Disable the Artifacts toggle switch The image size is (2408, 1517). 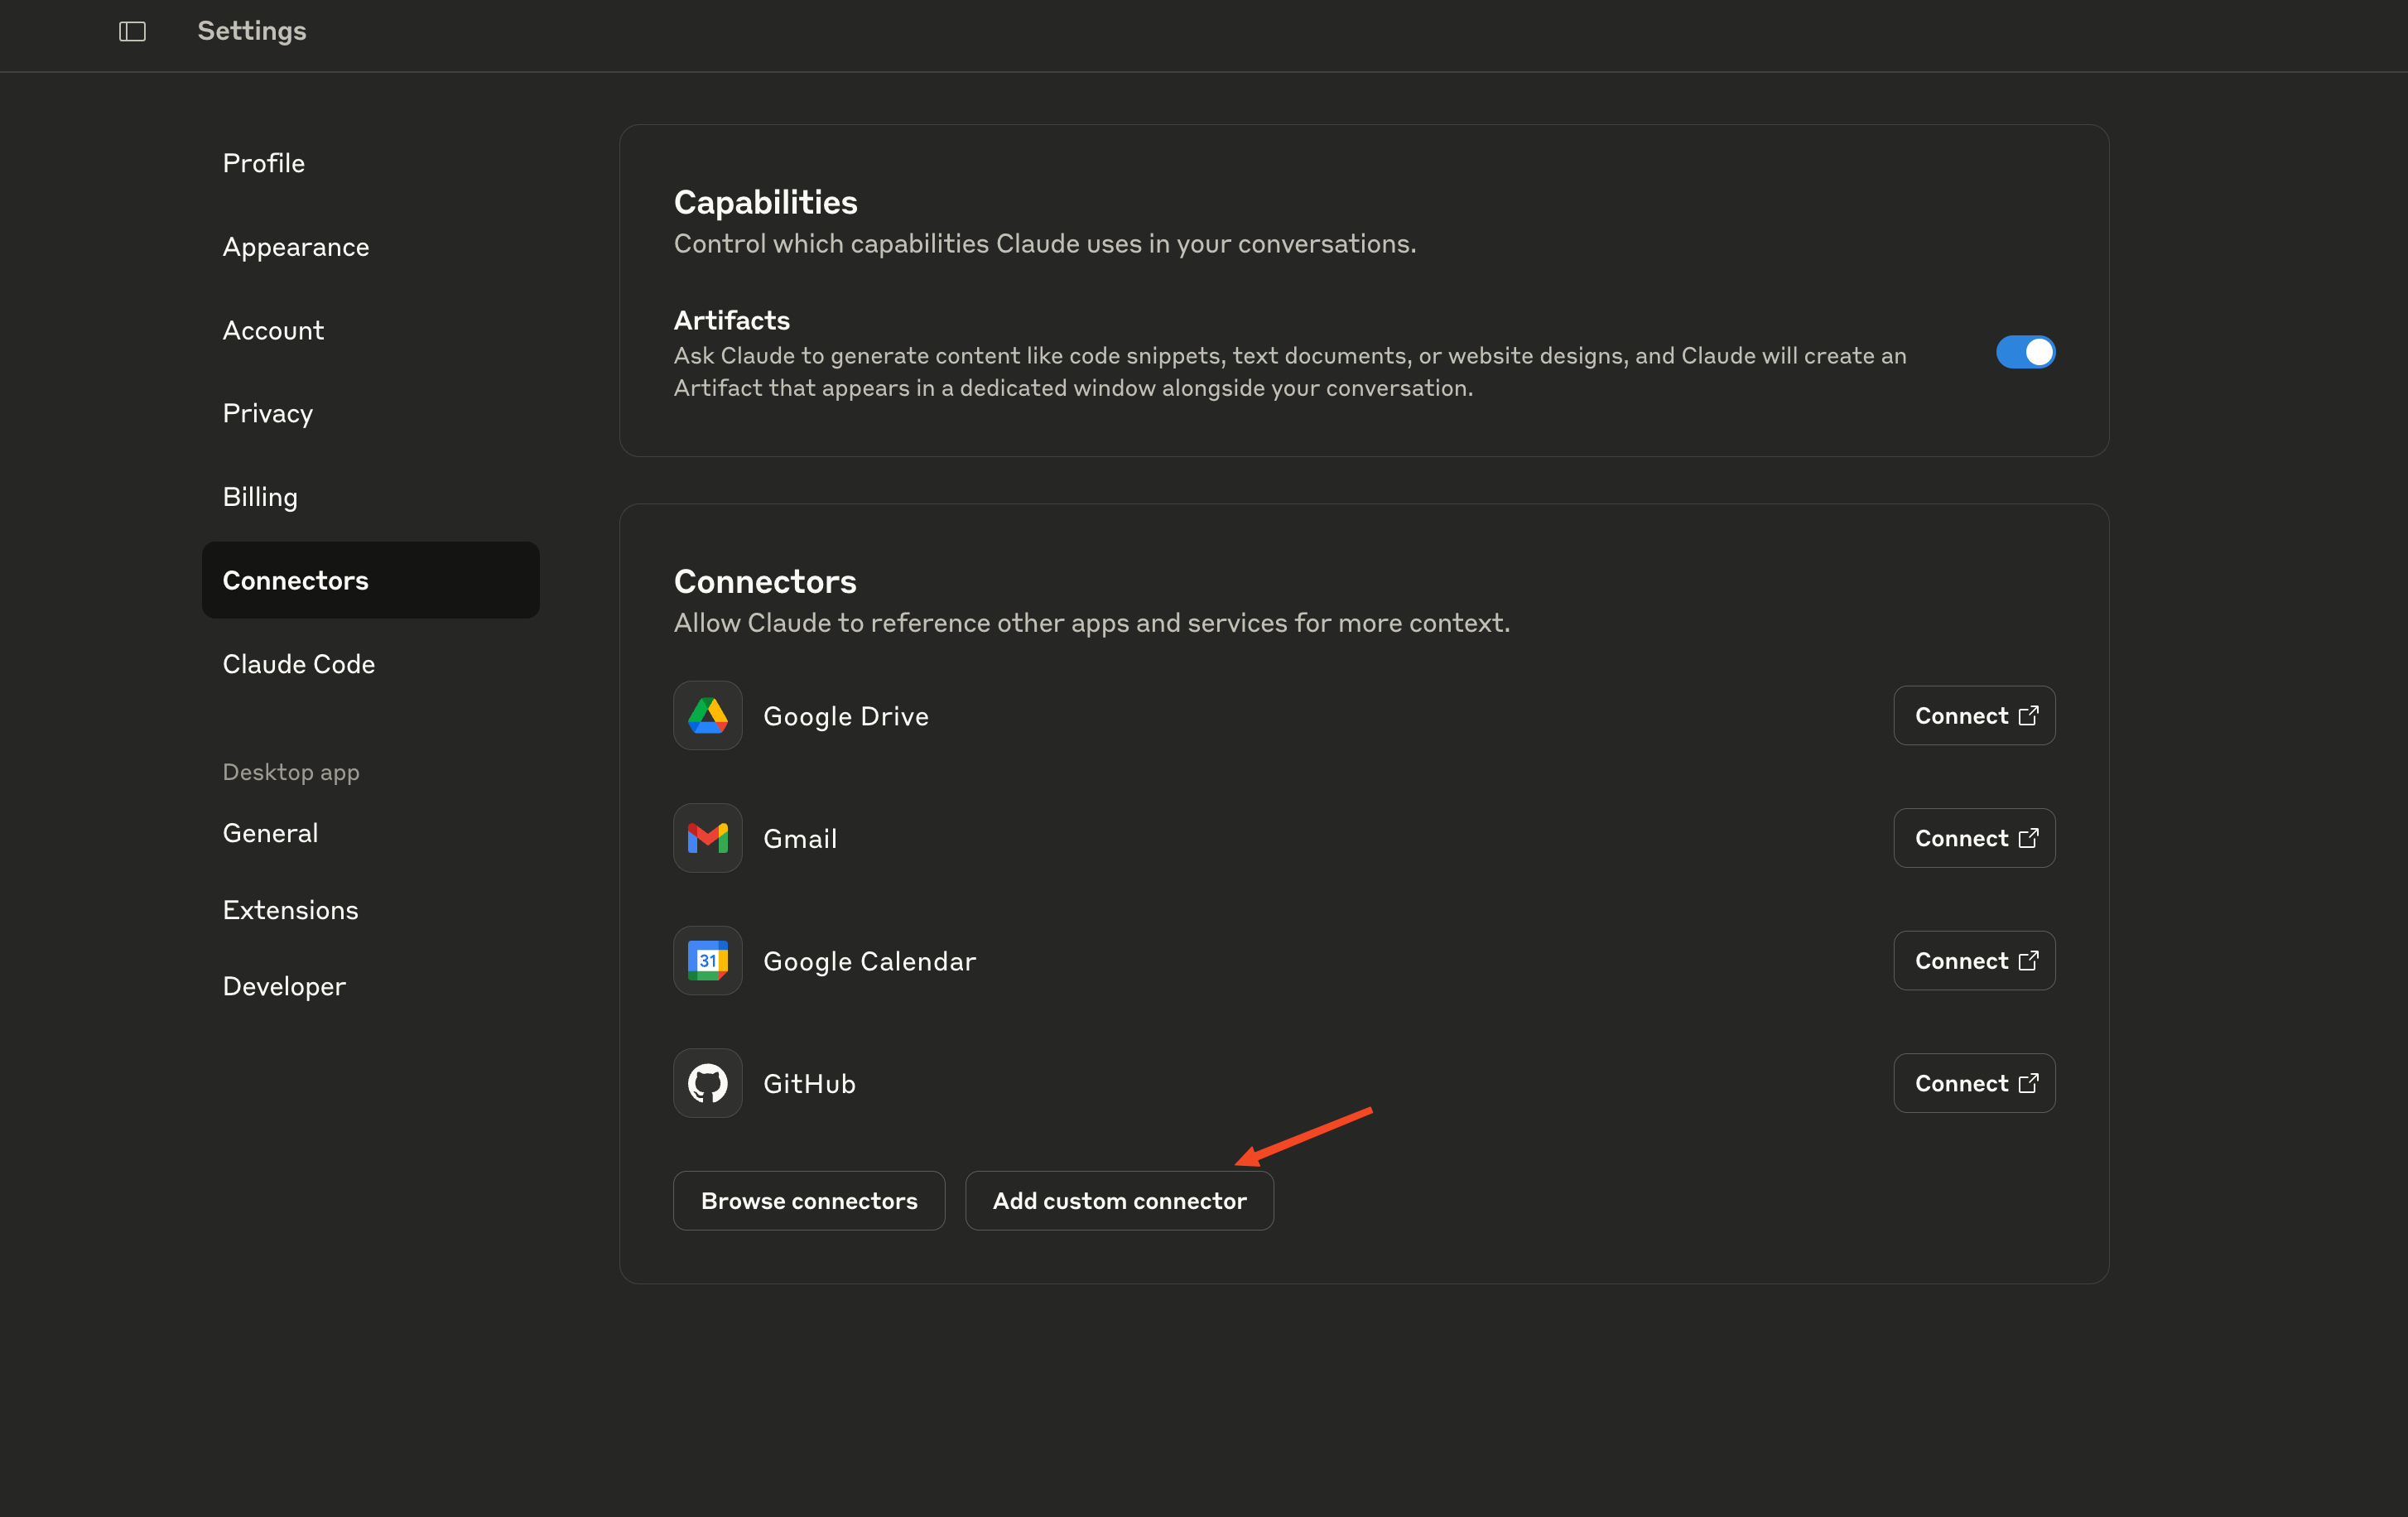click(x=2024, y=352)
